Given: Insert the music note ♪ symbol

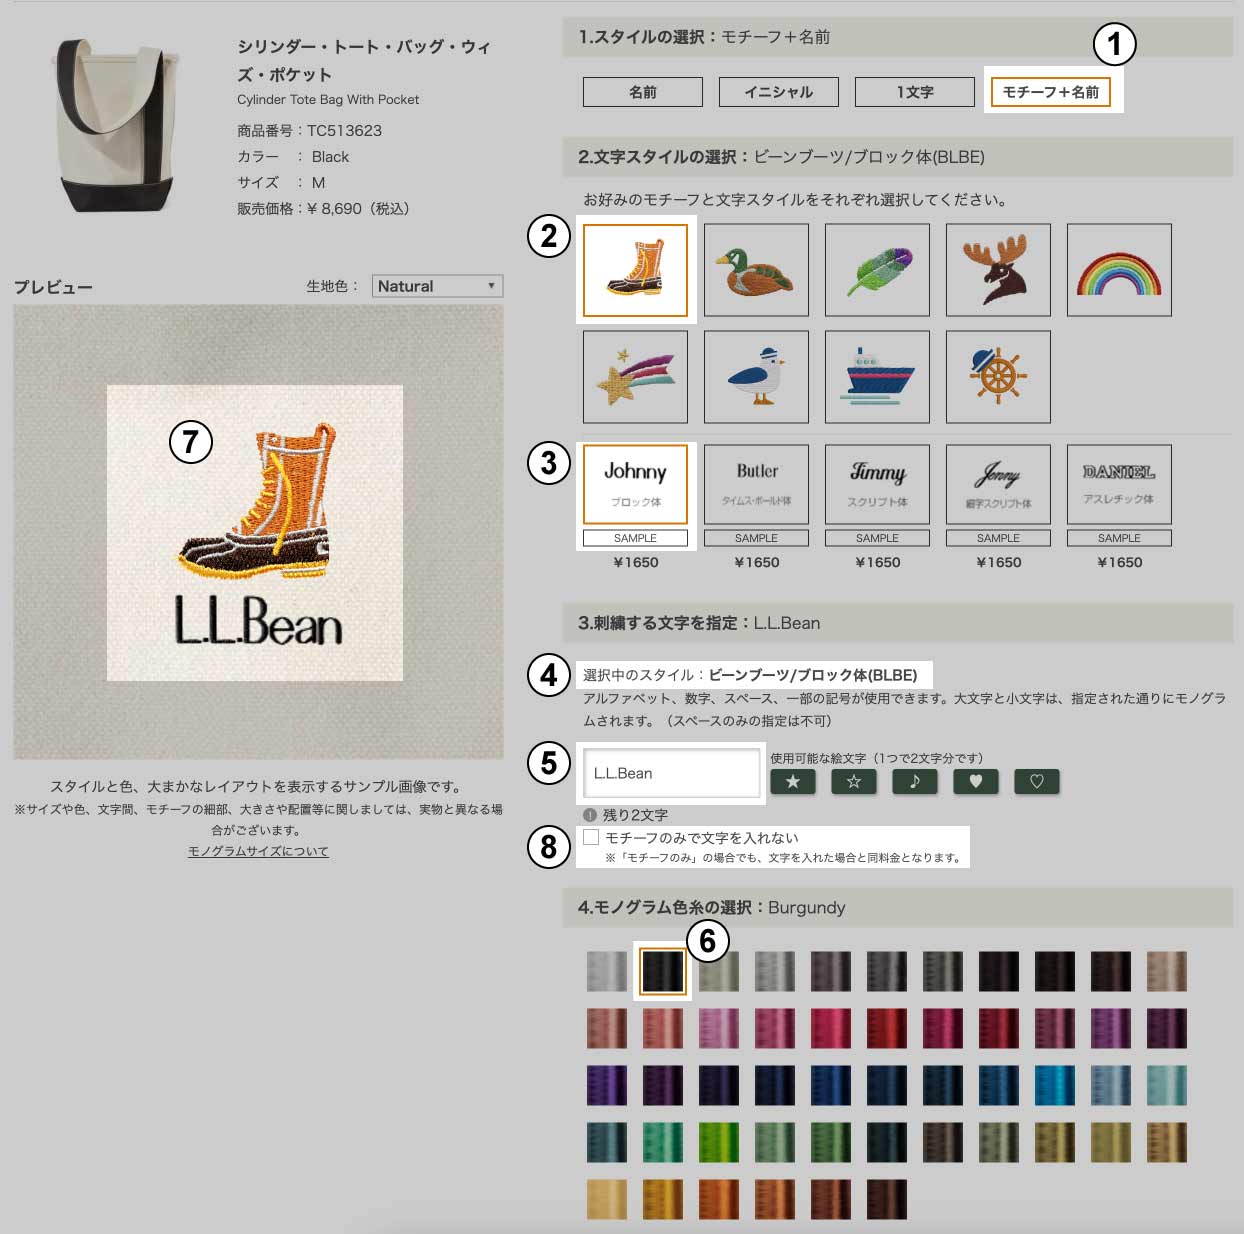Looking at the screenshot, I should coord(915,782).
